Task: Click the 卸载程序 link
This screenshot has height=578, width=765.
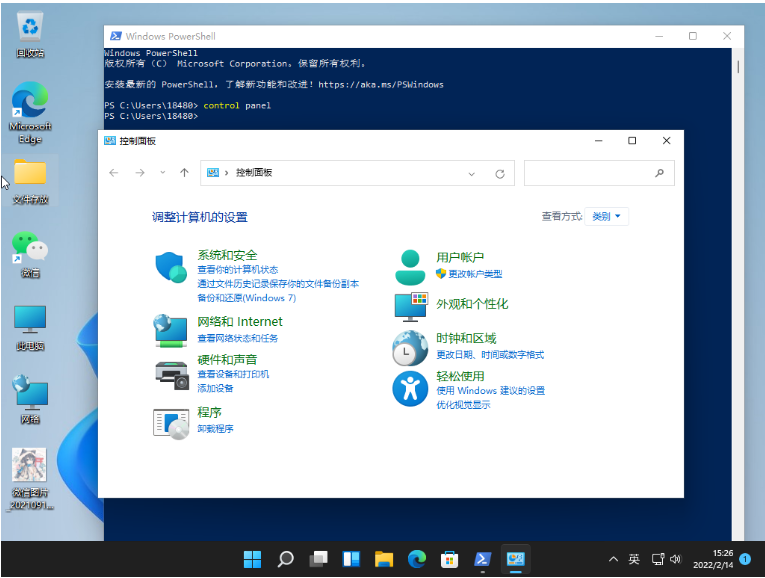Action: (x=215, y=429)
